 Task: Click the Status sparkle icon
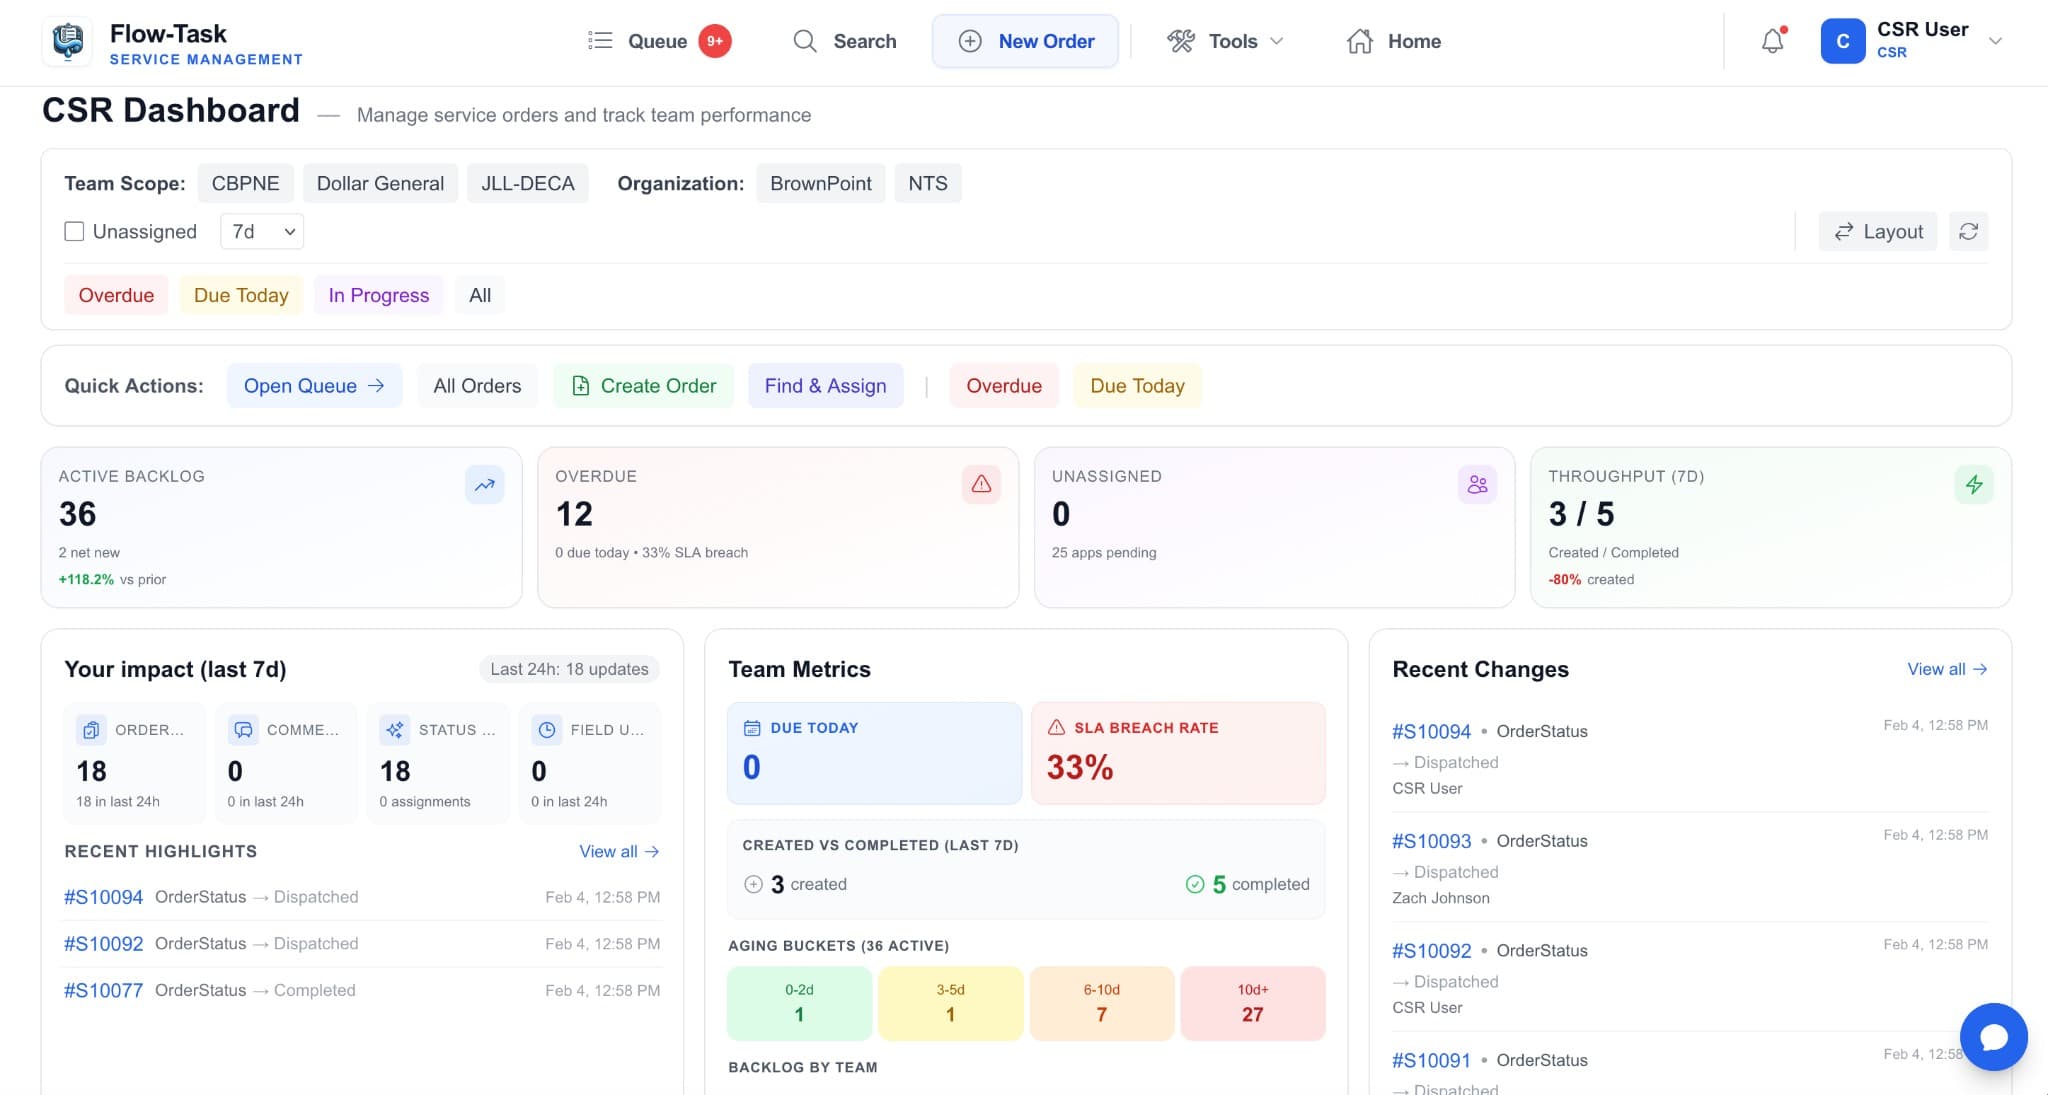click(x=395, y=730)
